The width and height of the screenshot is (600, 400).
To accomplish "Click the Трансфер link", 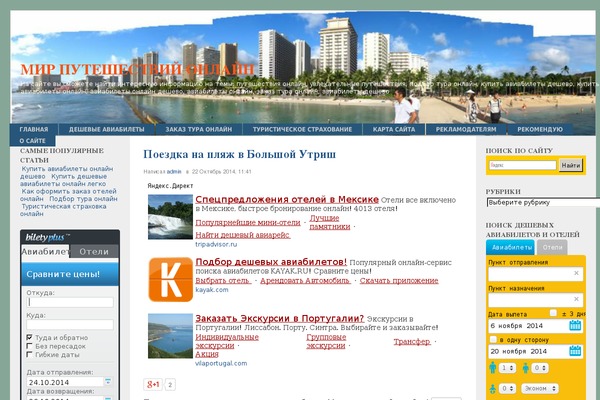I will (x=412, y=341).
